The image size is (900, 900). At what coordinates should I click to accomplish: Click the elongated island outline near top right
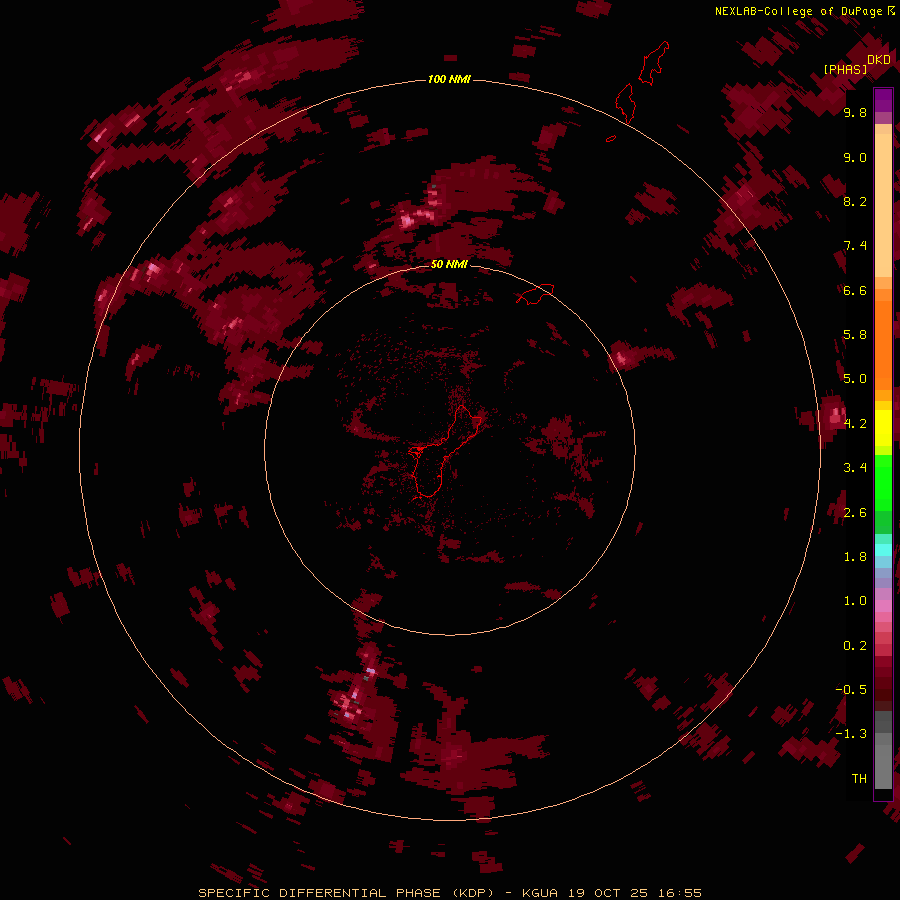coord(654,63)
